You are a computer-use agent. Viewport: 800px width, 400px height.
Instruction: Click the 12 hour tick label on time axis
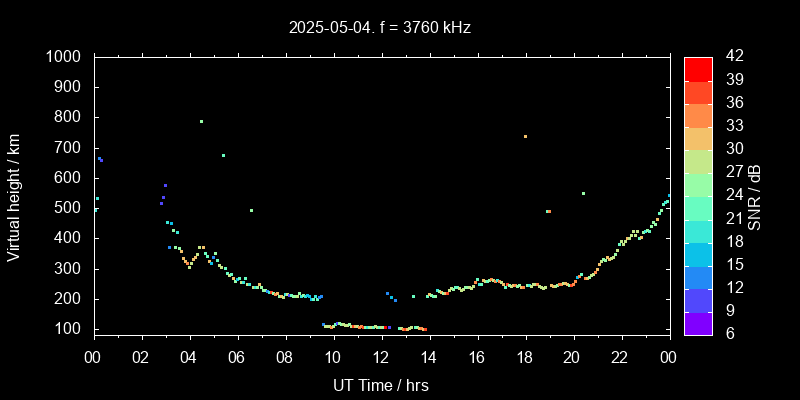pyautogui.click(x=381, y=357)
